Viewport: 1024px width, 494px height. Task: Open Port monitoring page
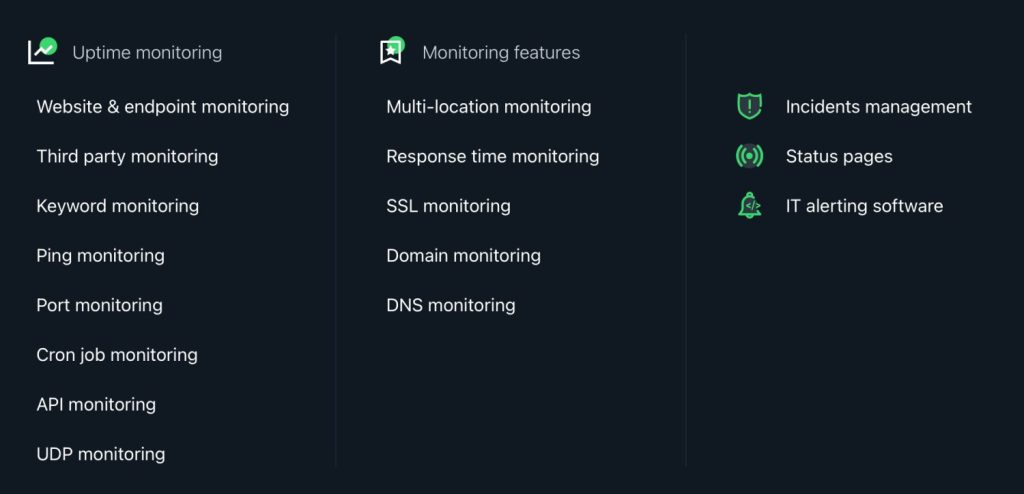point(99,305)
